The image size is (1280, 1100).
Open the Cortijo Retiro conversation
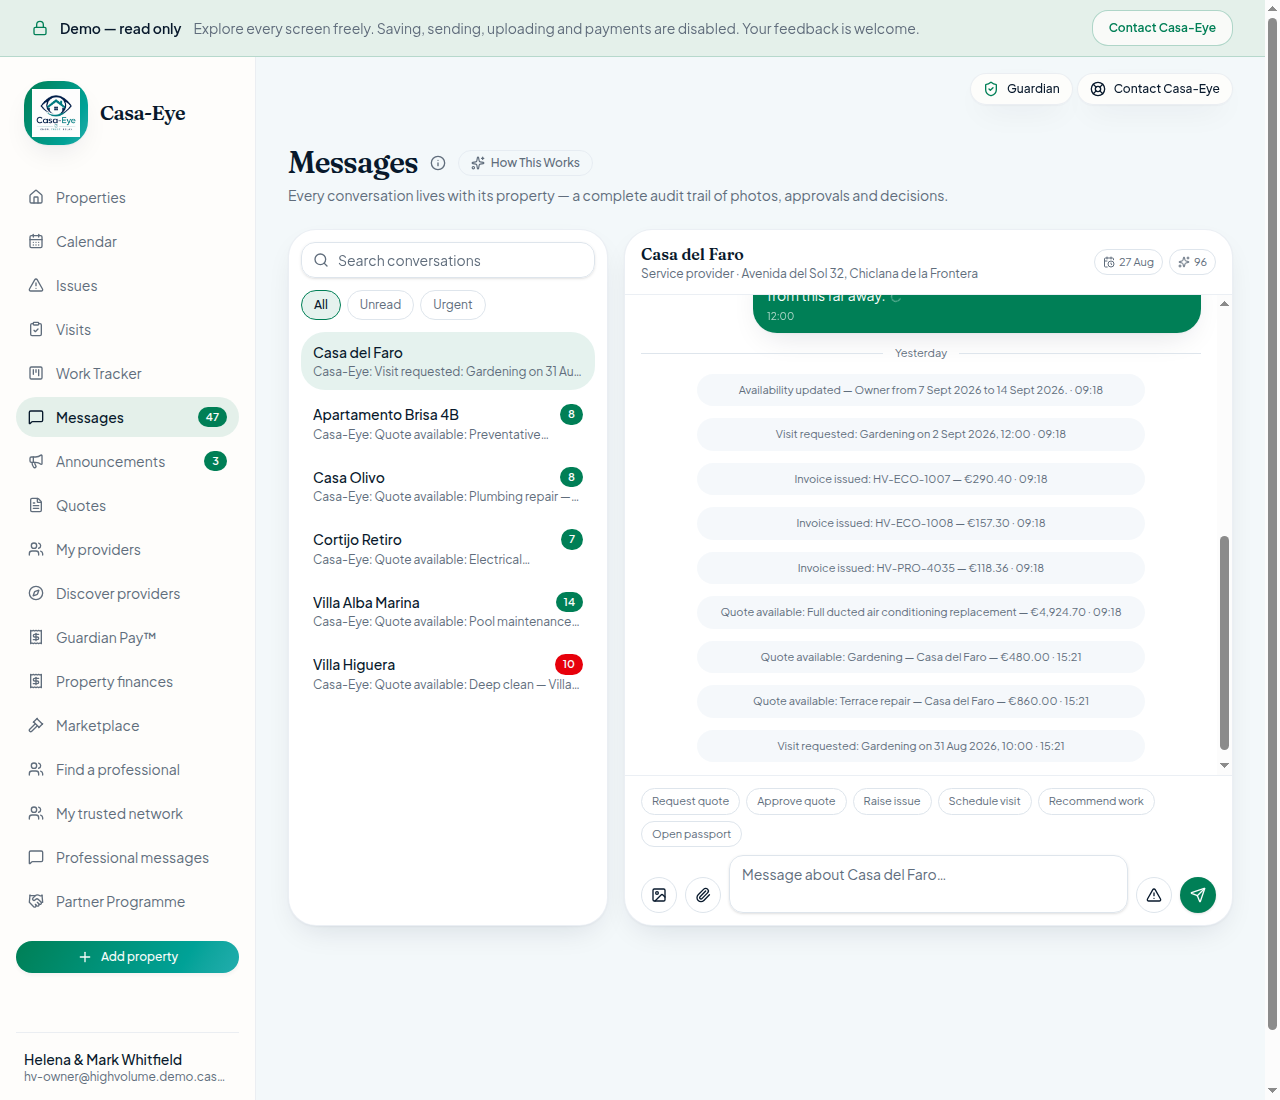pyautogui.click(x=448, y=549)
